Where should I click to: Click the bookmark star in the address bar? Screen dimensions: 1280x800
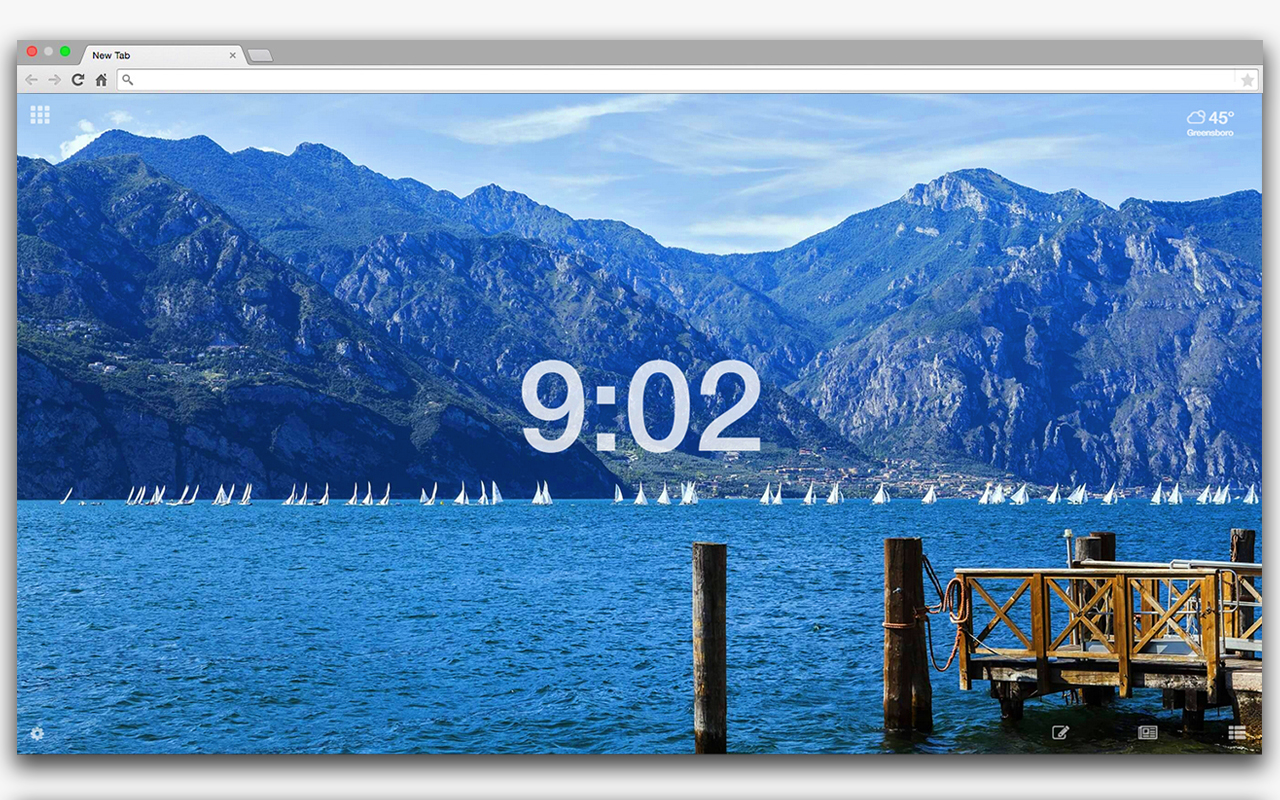coord(1247,80)
